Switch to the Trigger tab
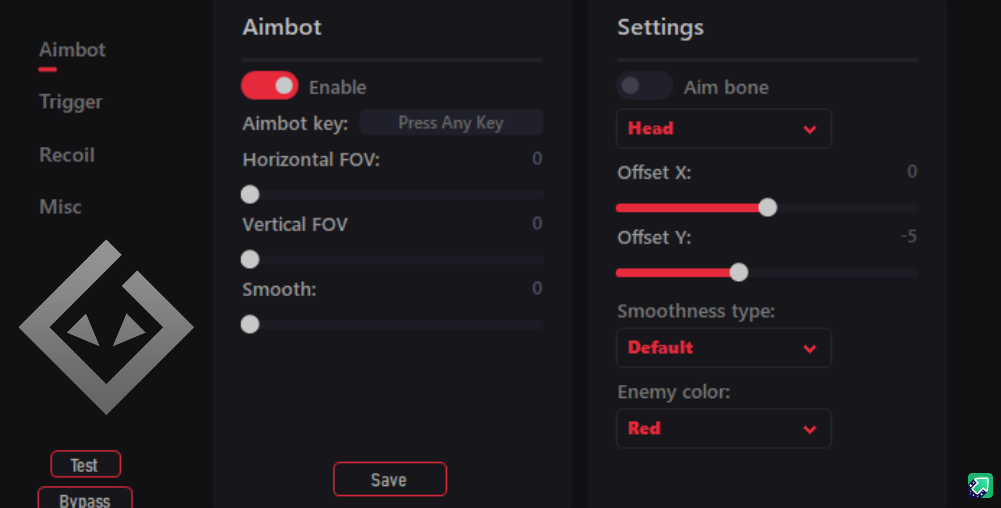The width and height of the screenshot is (1001, 508). (x=70, y=102)
